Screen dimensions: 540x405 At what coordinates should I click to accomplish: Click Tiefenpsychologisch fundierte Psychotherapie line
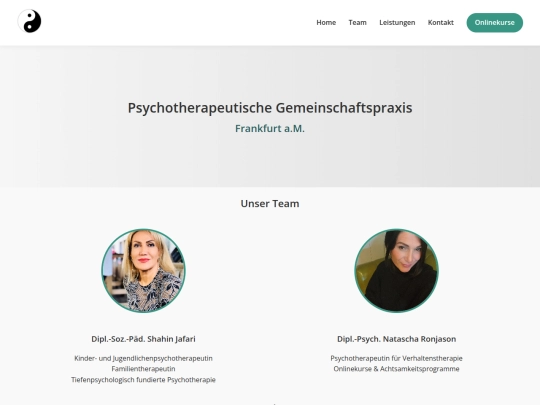coord(143,380)
